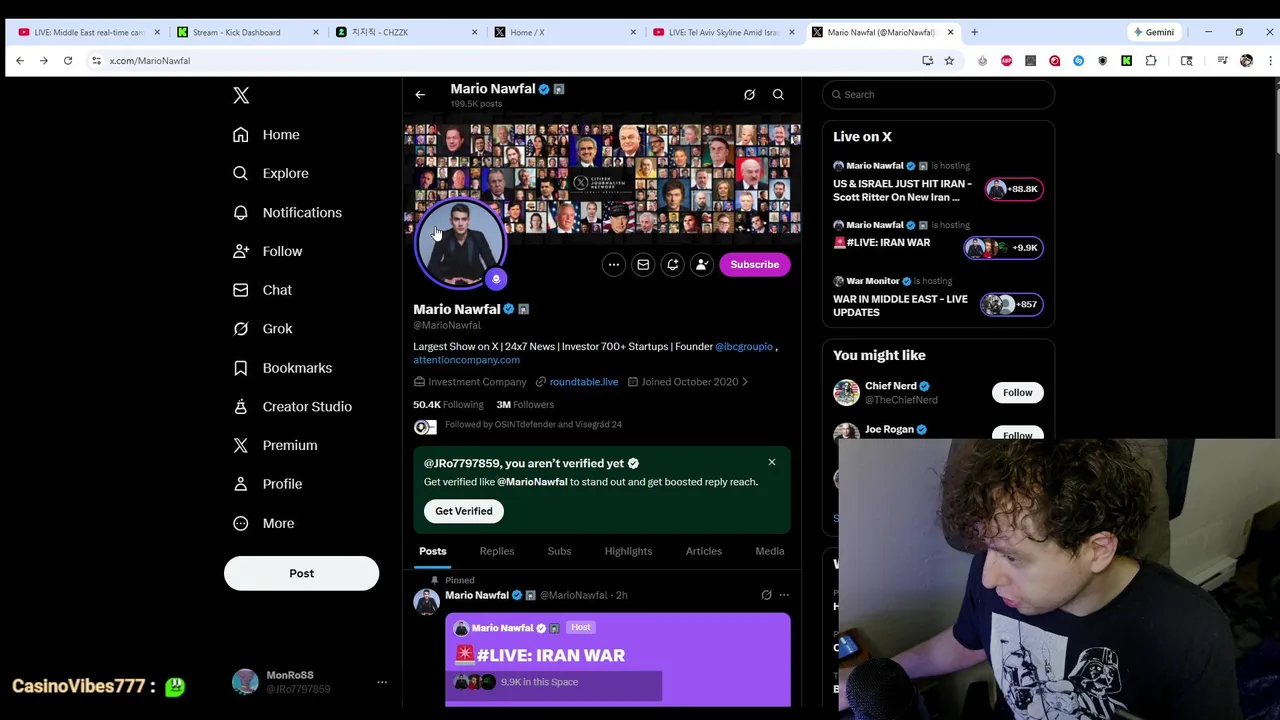Viewport: 1280px width, 720px height.
Task: Click the Get Verified button
Action: click(464, 511)
